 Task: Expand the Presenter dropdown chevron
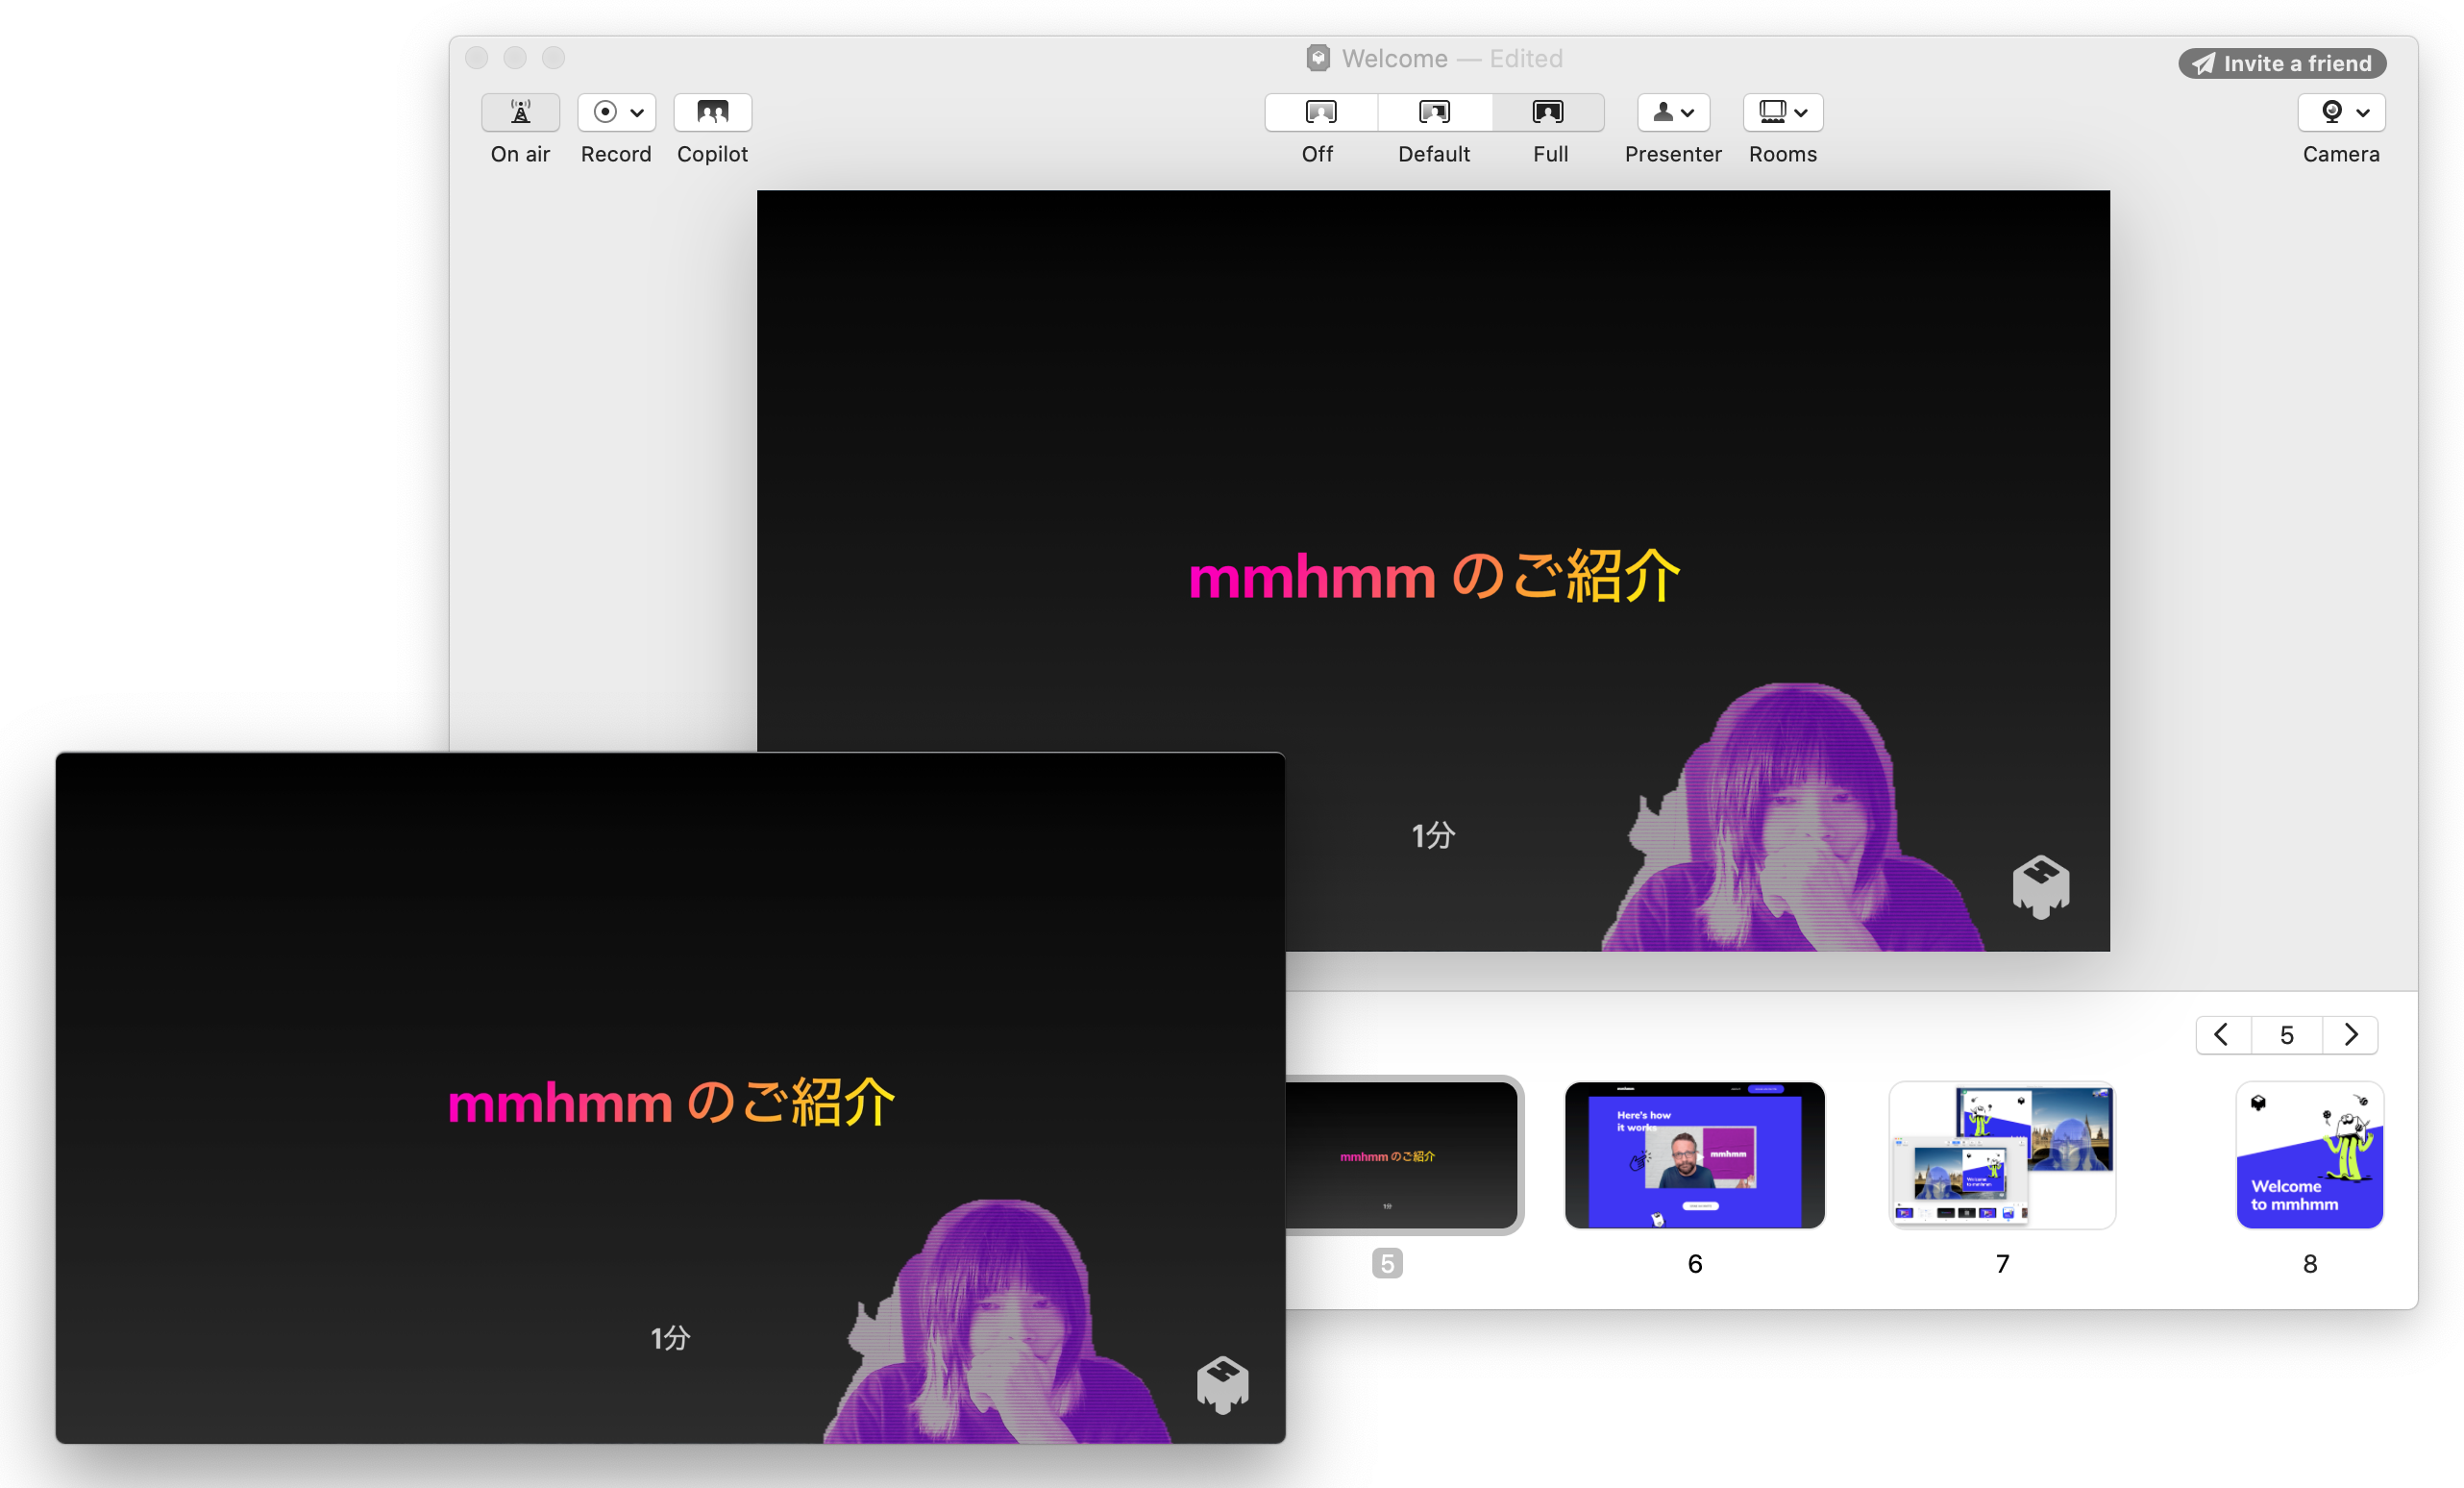click(x=1688, y=113)
